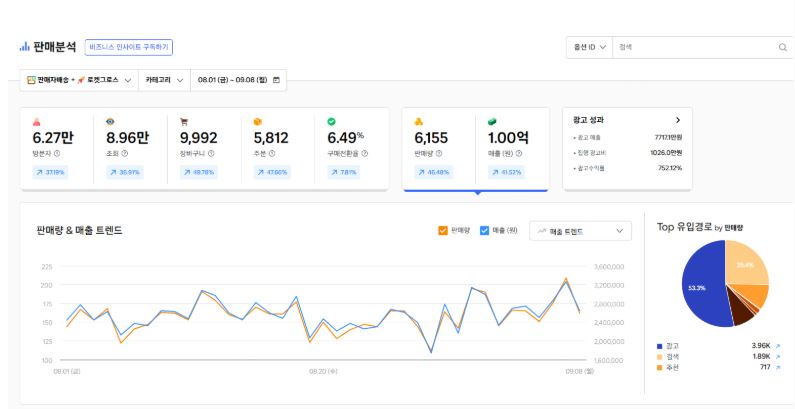The image size is (795, 409).
Task: Open the 08.01 ~ 09.08 date range picker
Action: (x=238, y=80)
